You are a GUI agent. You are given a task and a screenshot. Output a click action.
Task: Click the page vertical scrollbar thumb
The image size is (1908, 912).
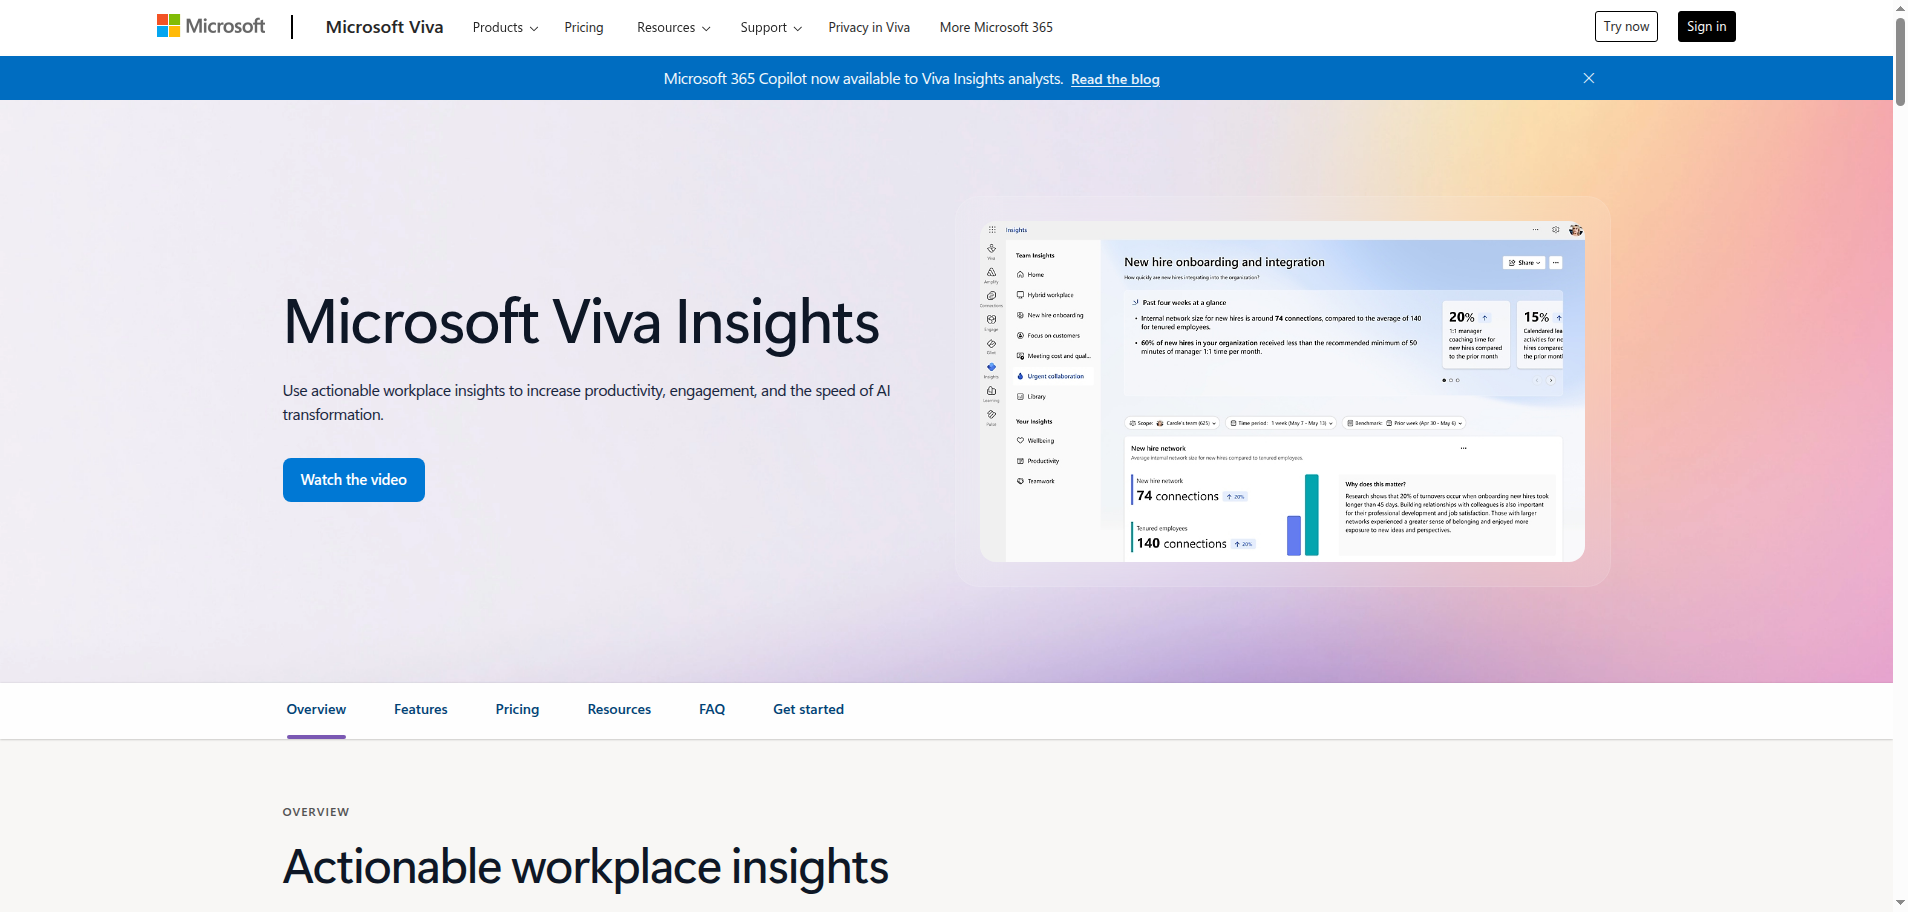1900,60
